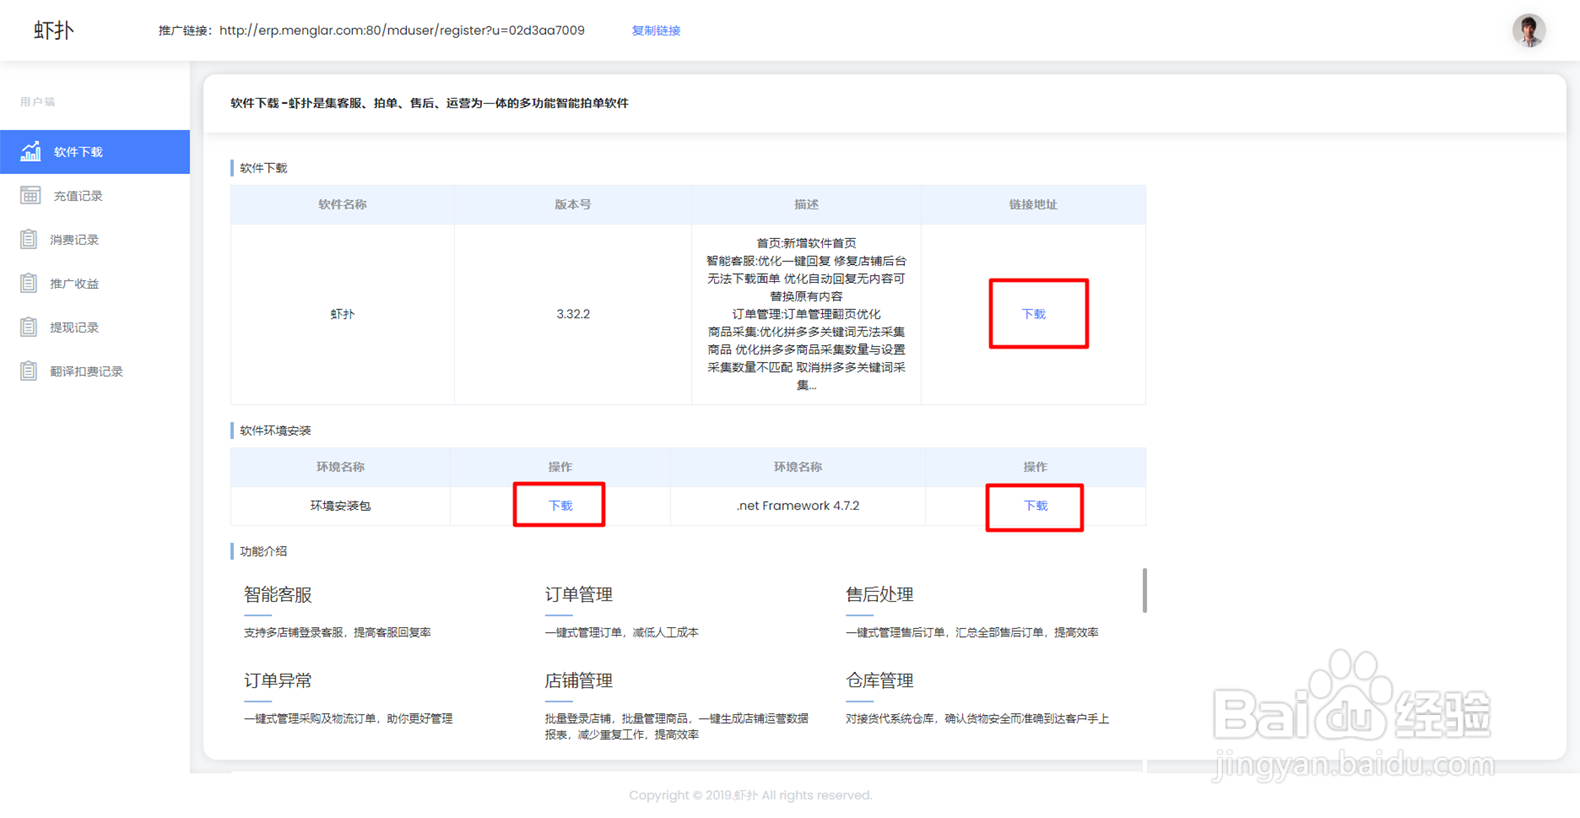Click the 订单异常 feature heading
Screen dimensions: 1580x818
click(278, 681)
